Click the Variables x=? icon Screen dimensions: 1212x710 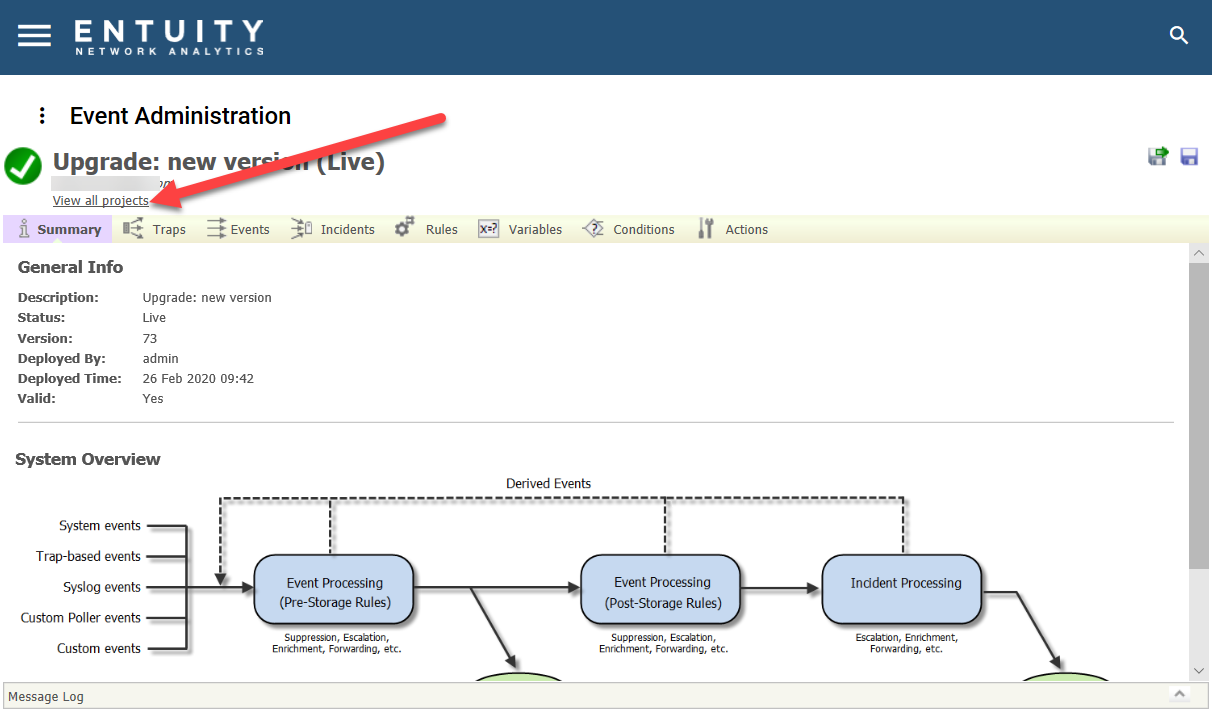(488, 229)
